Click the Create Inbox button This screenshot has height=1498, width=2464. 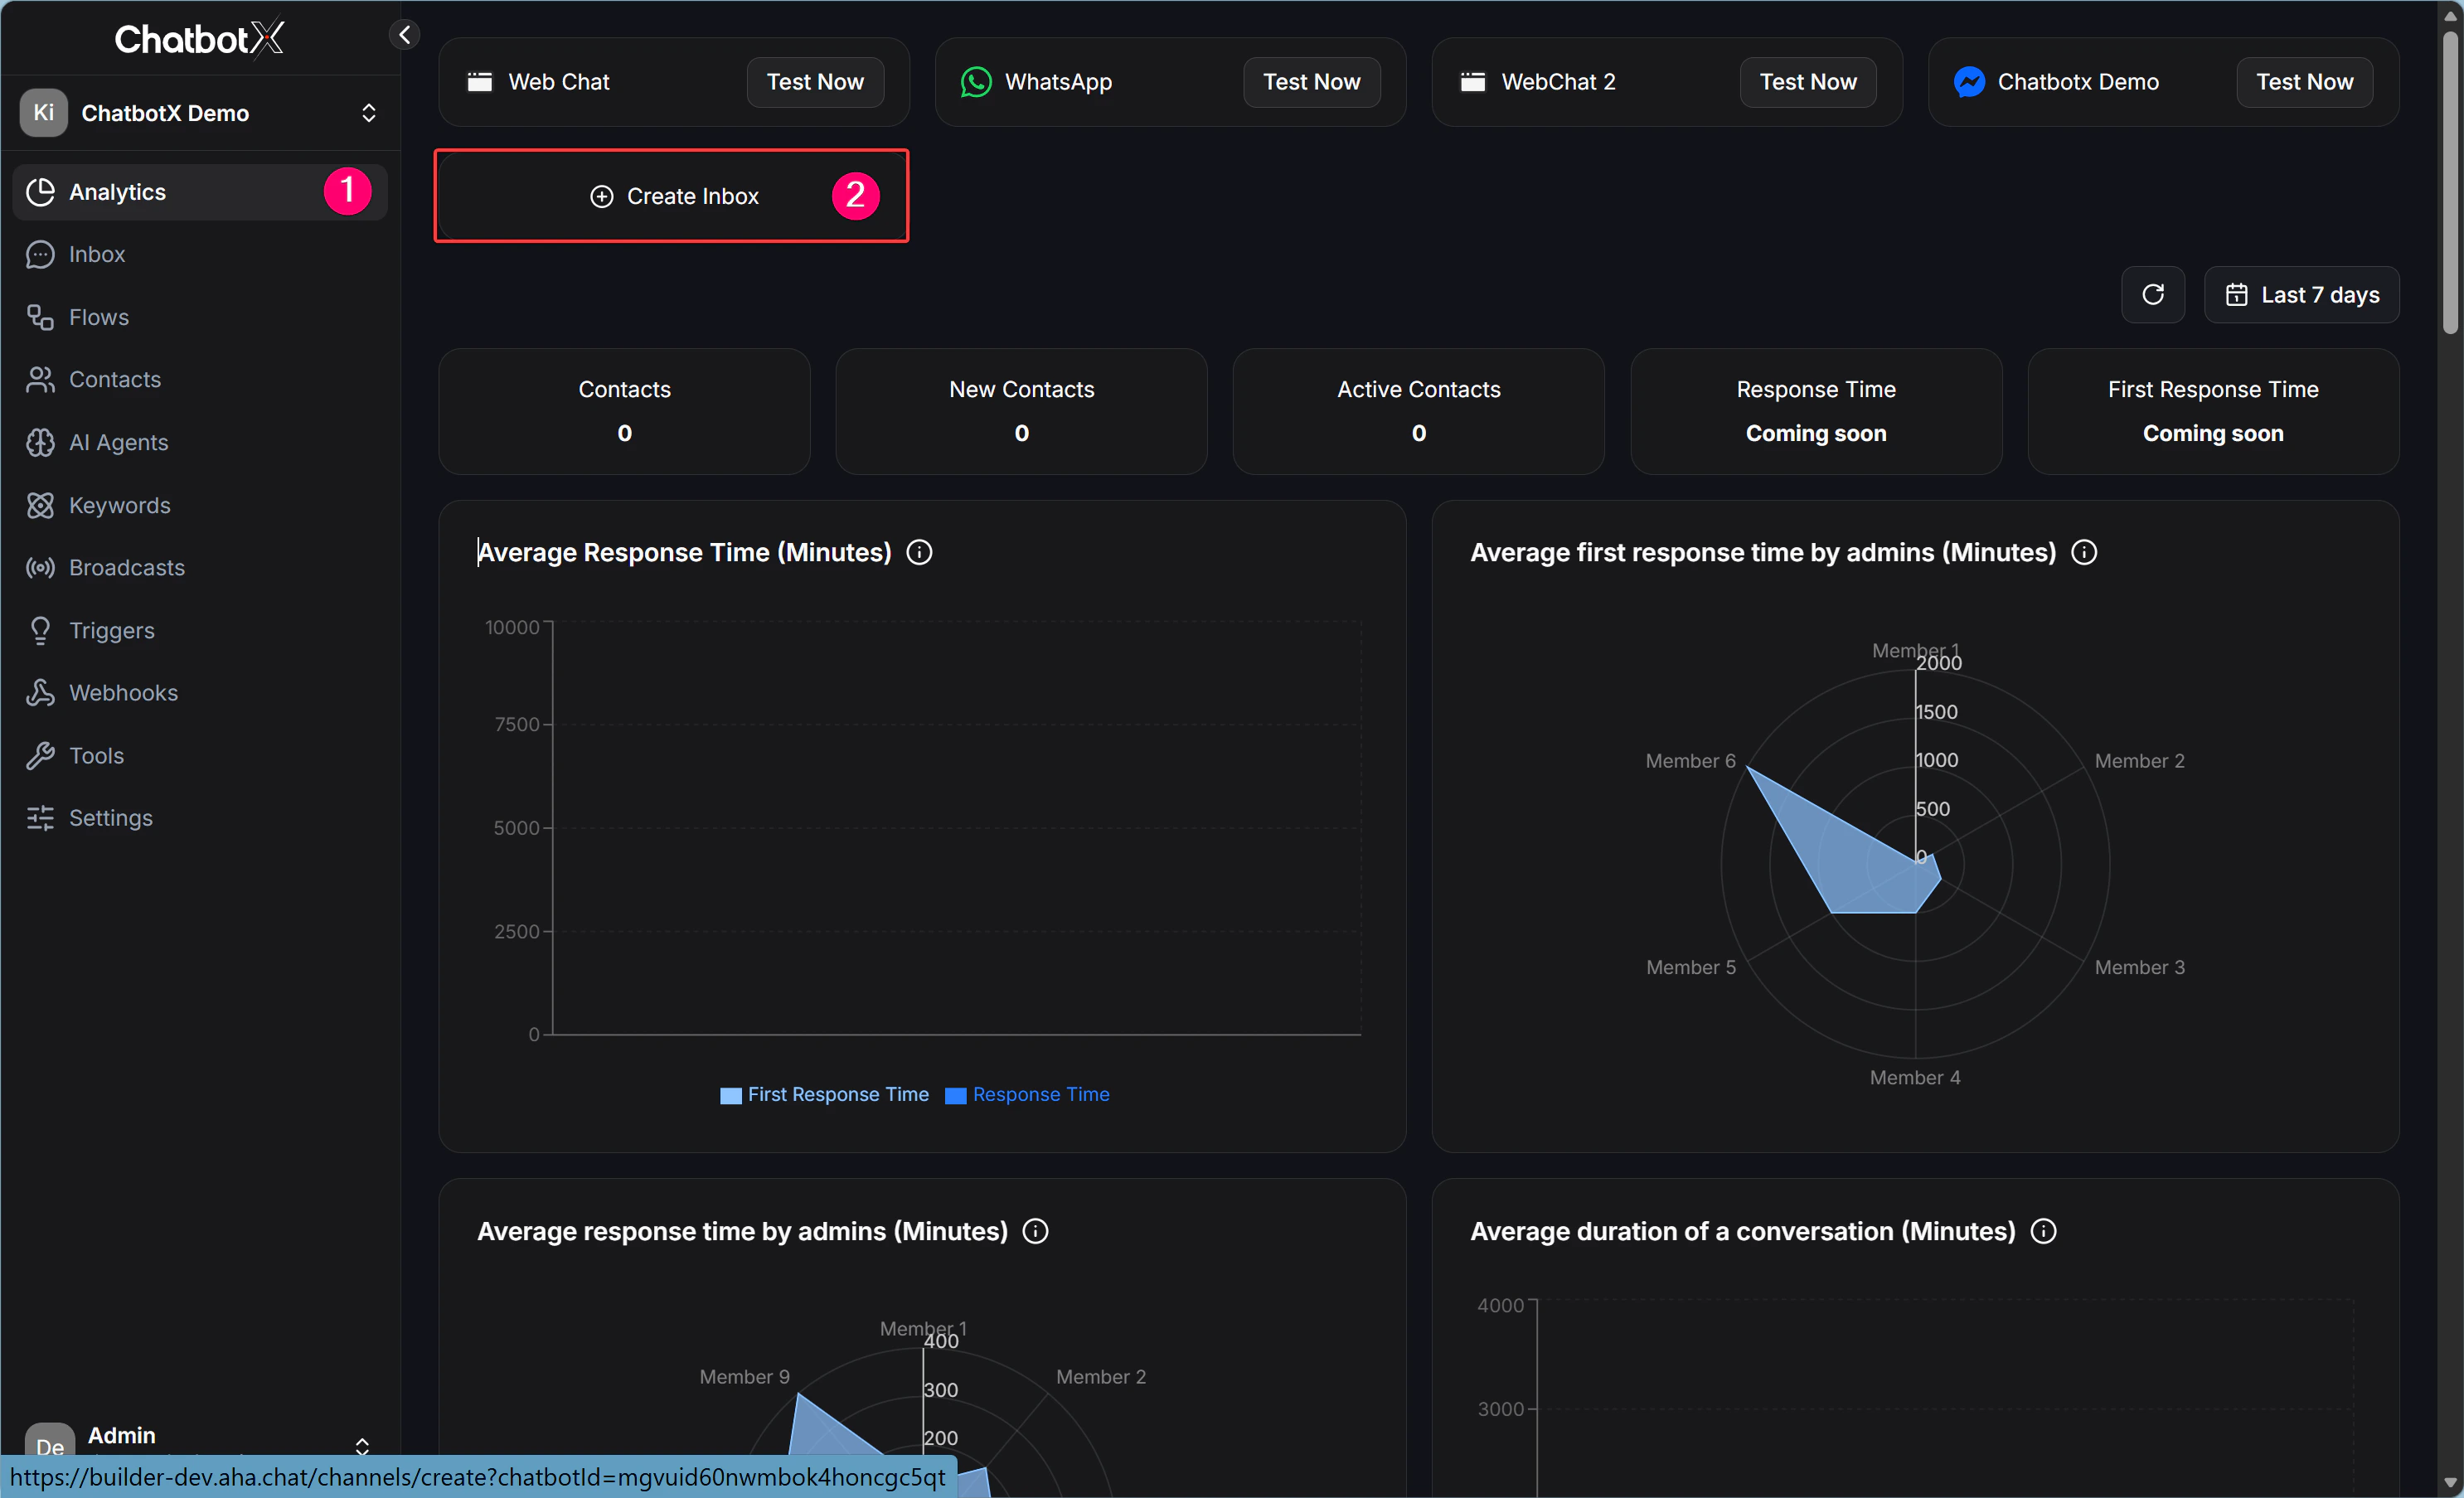tap(672, 196)
